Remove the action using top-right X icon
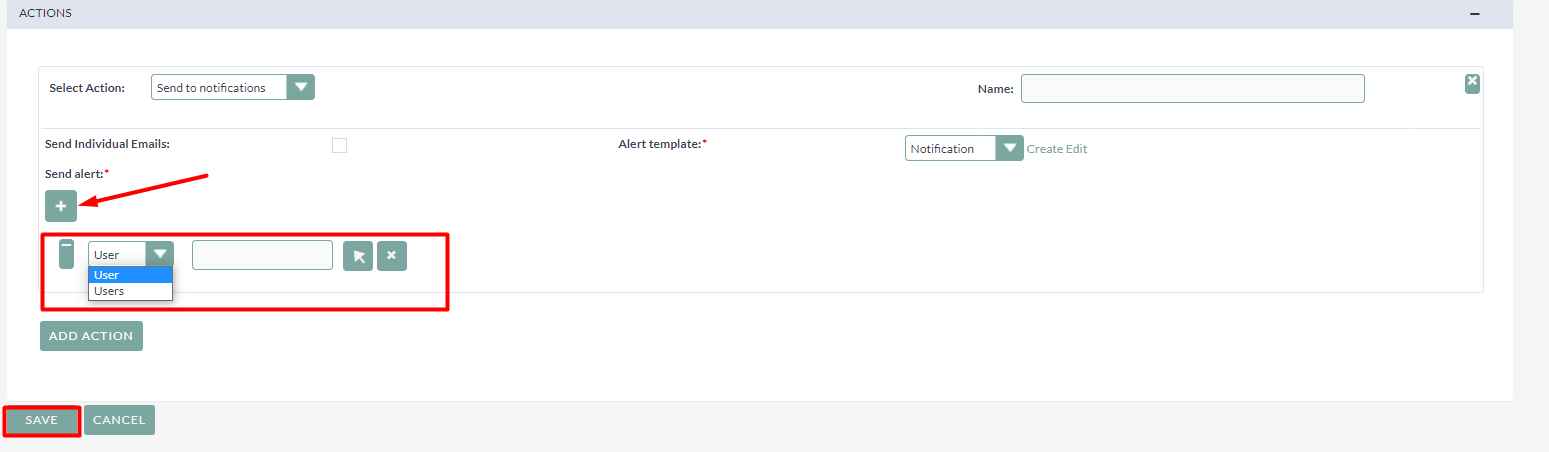 coord(1472,83)
